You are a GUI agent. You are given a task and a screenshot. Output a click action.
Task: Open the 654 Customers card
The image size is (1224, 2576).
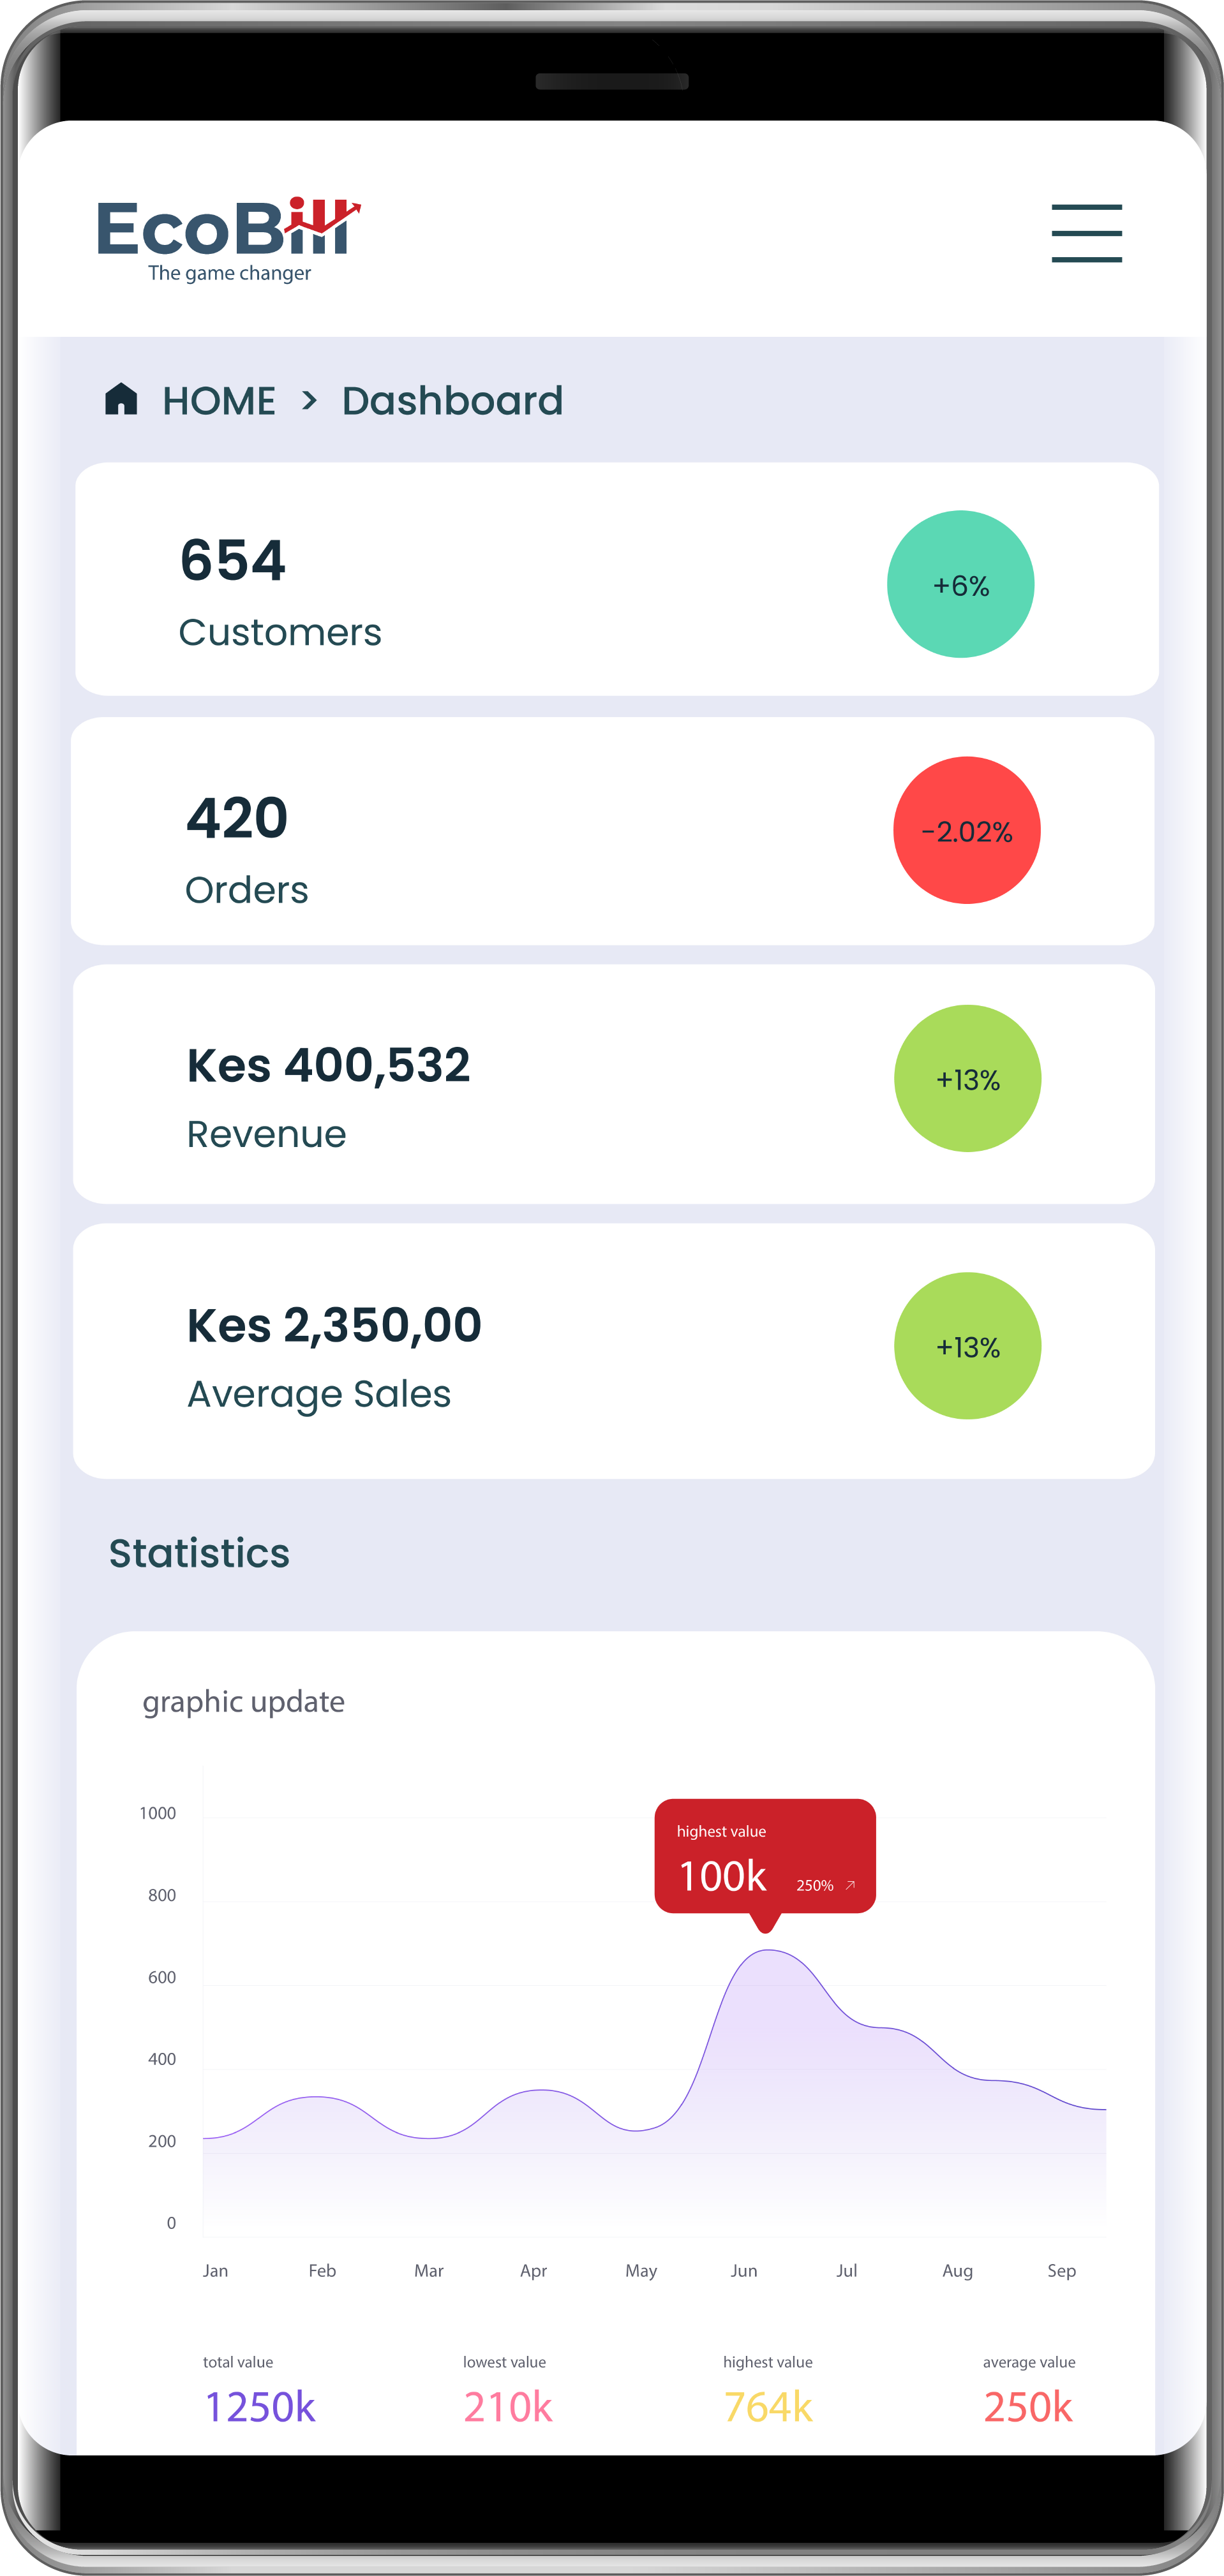(617, 579)
